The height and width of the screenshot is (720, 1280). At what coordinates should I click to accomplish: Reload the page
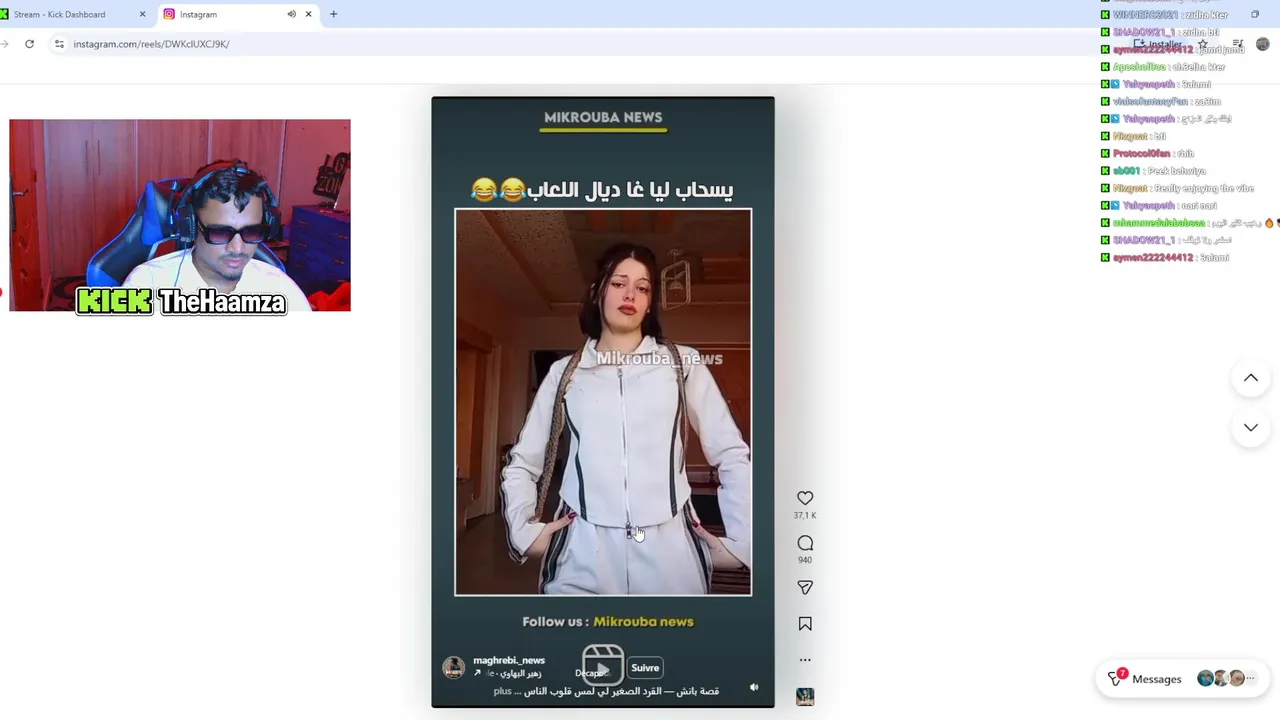[x=29, y=44]
